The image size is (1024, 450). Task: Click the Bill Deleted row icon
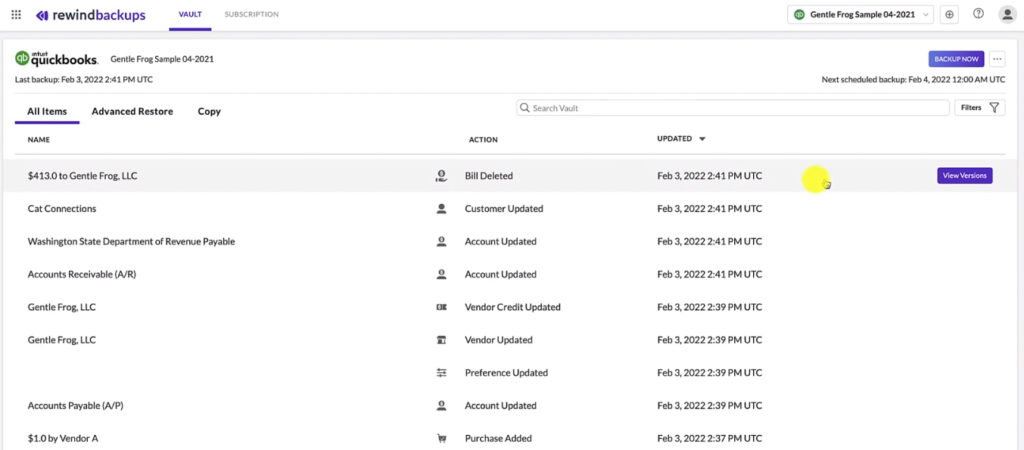point(441,176)
